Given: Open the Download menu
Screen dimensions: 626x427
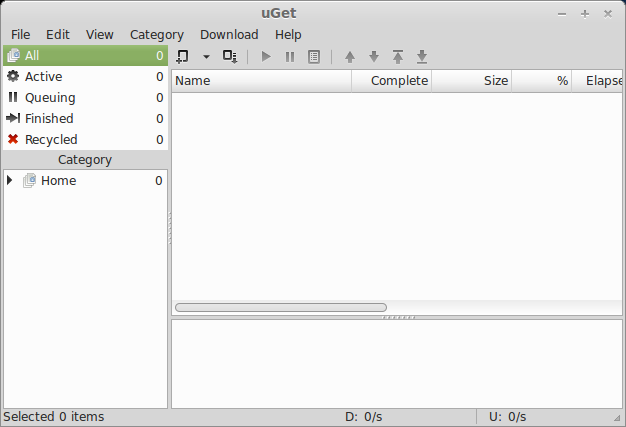Looking at the screenshot, I should pos(229,35).
